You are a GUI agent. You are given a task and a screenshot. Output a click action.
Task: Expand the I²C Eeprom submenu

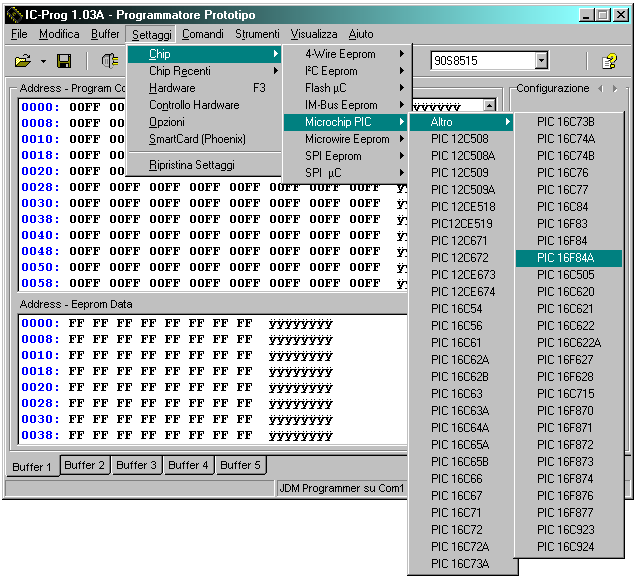tap(348, 71)
